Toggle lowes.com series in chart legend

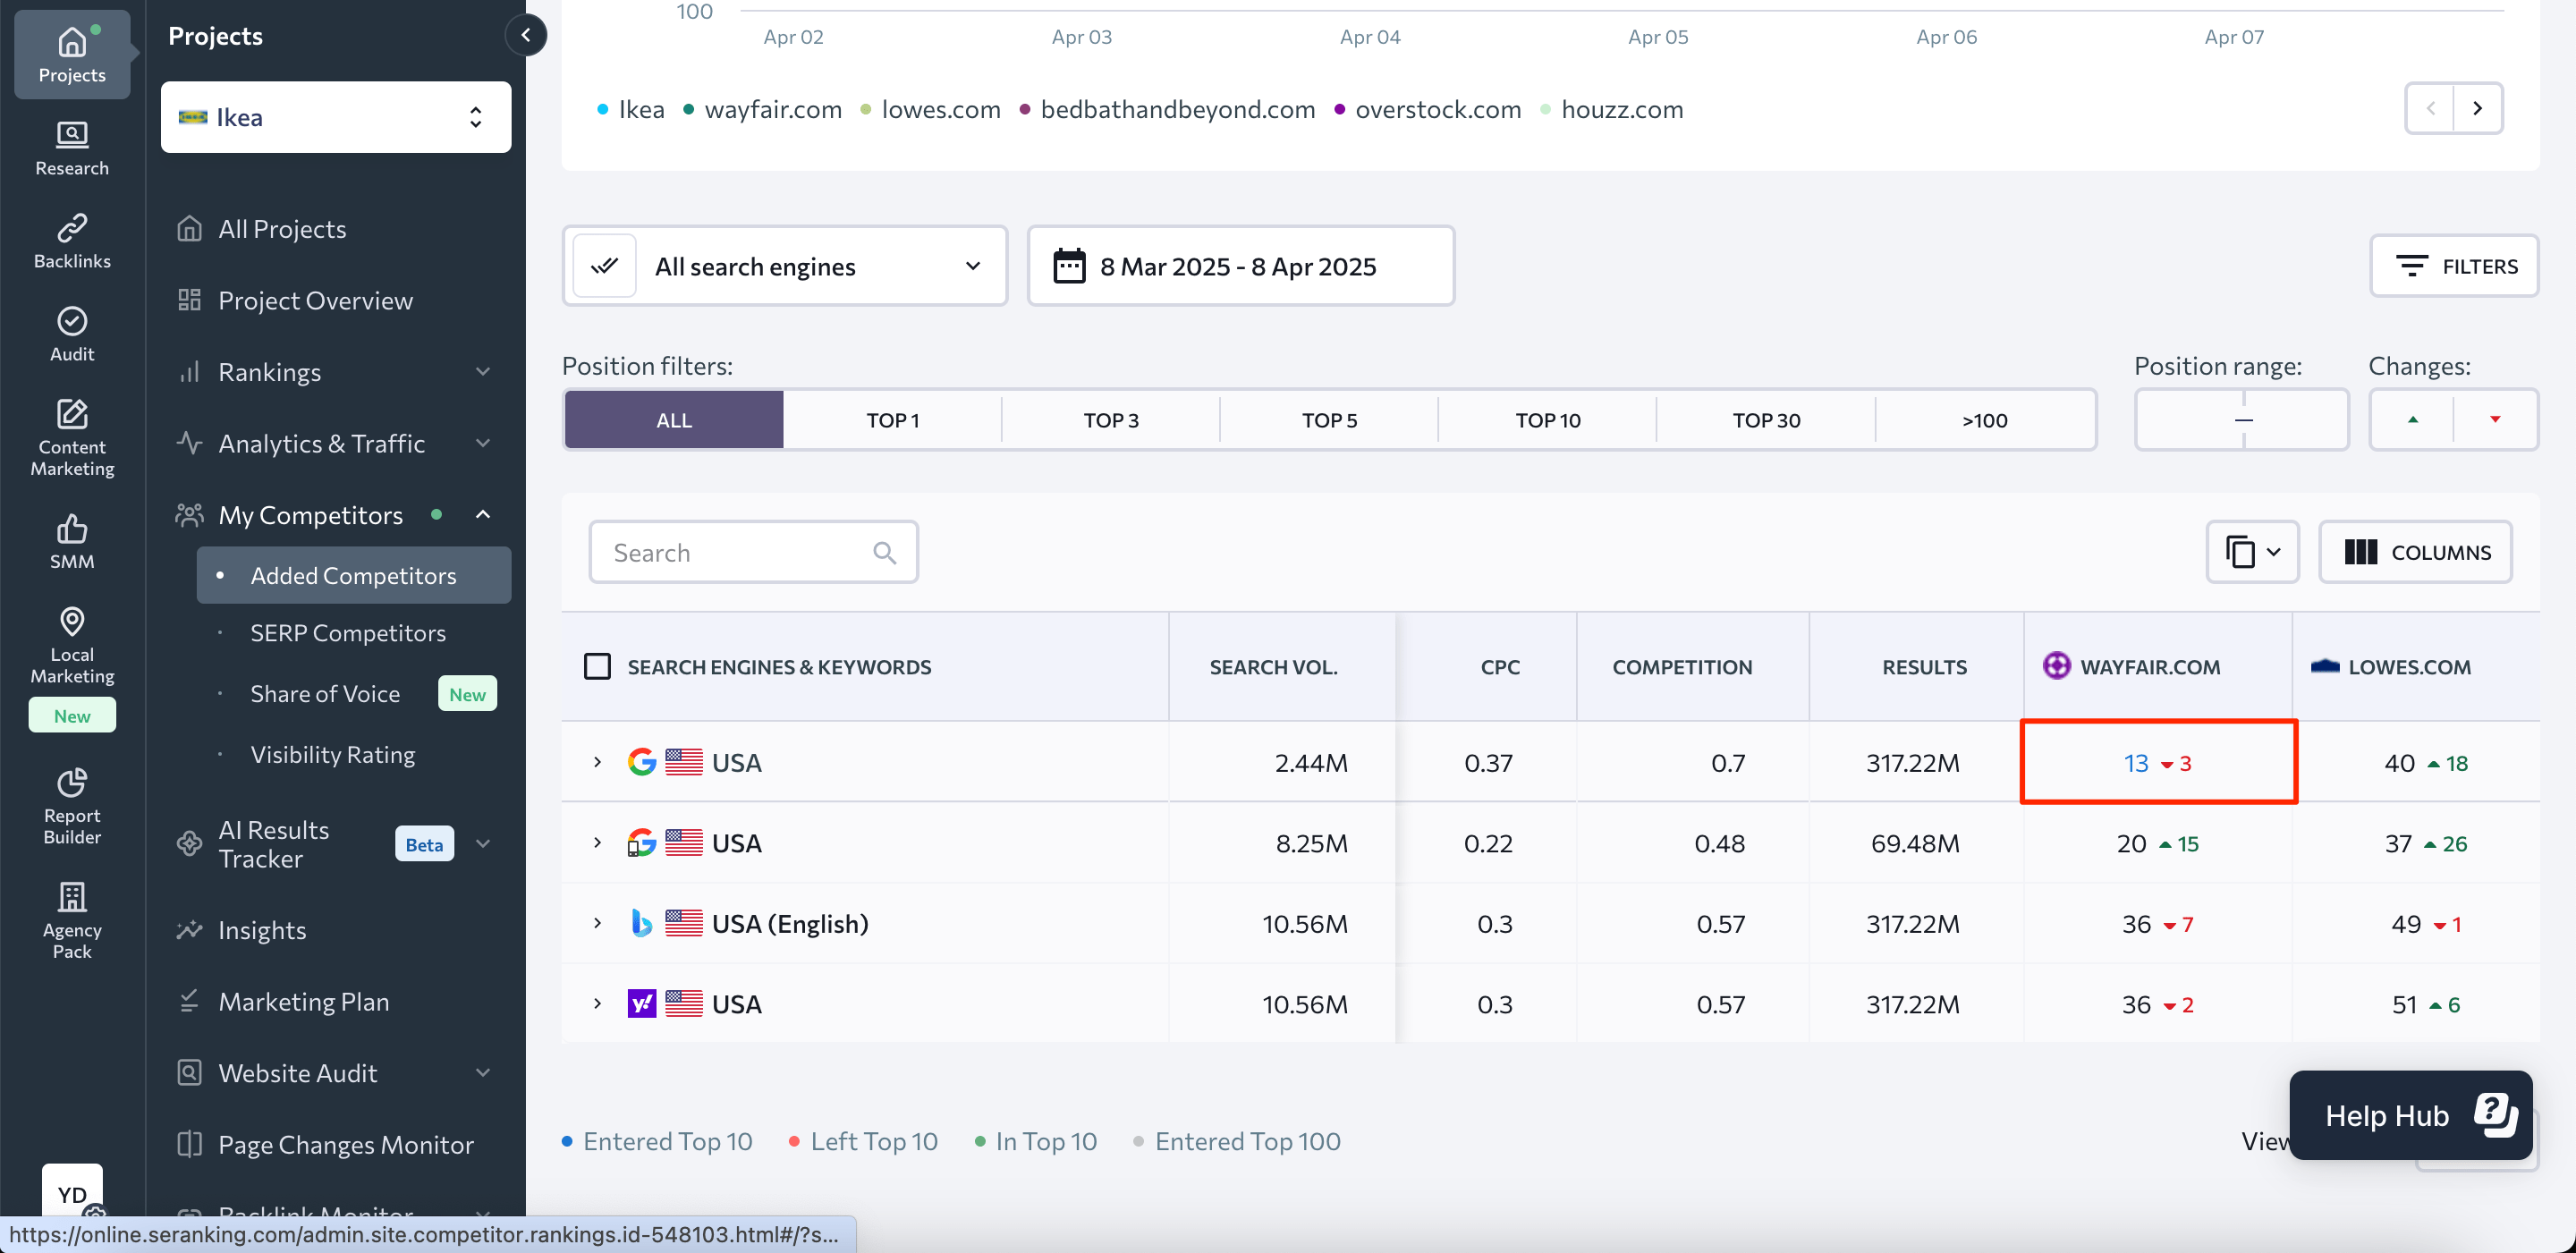pos(930,109)
